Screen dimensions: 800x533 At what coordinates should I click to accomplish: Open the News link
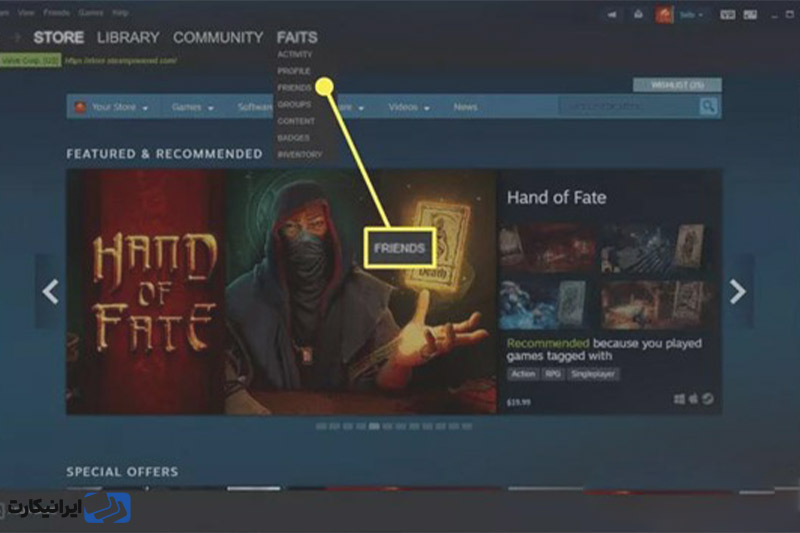pos(465,107)
